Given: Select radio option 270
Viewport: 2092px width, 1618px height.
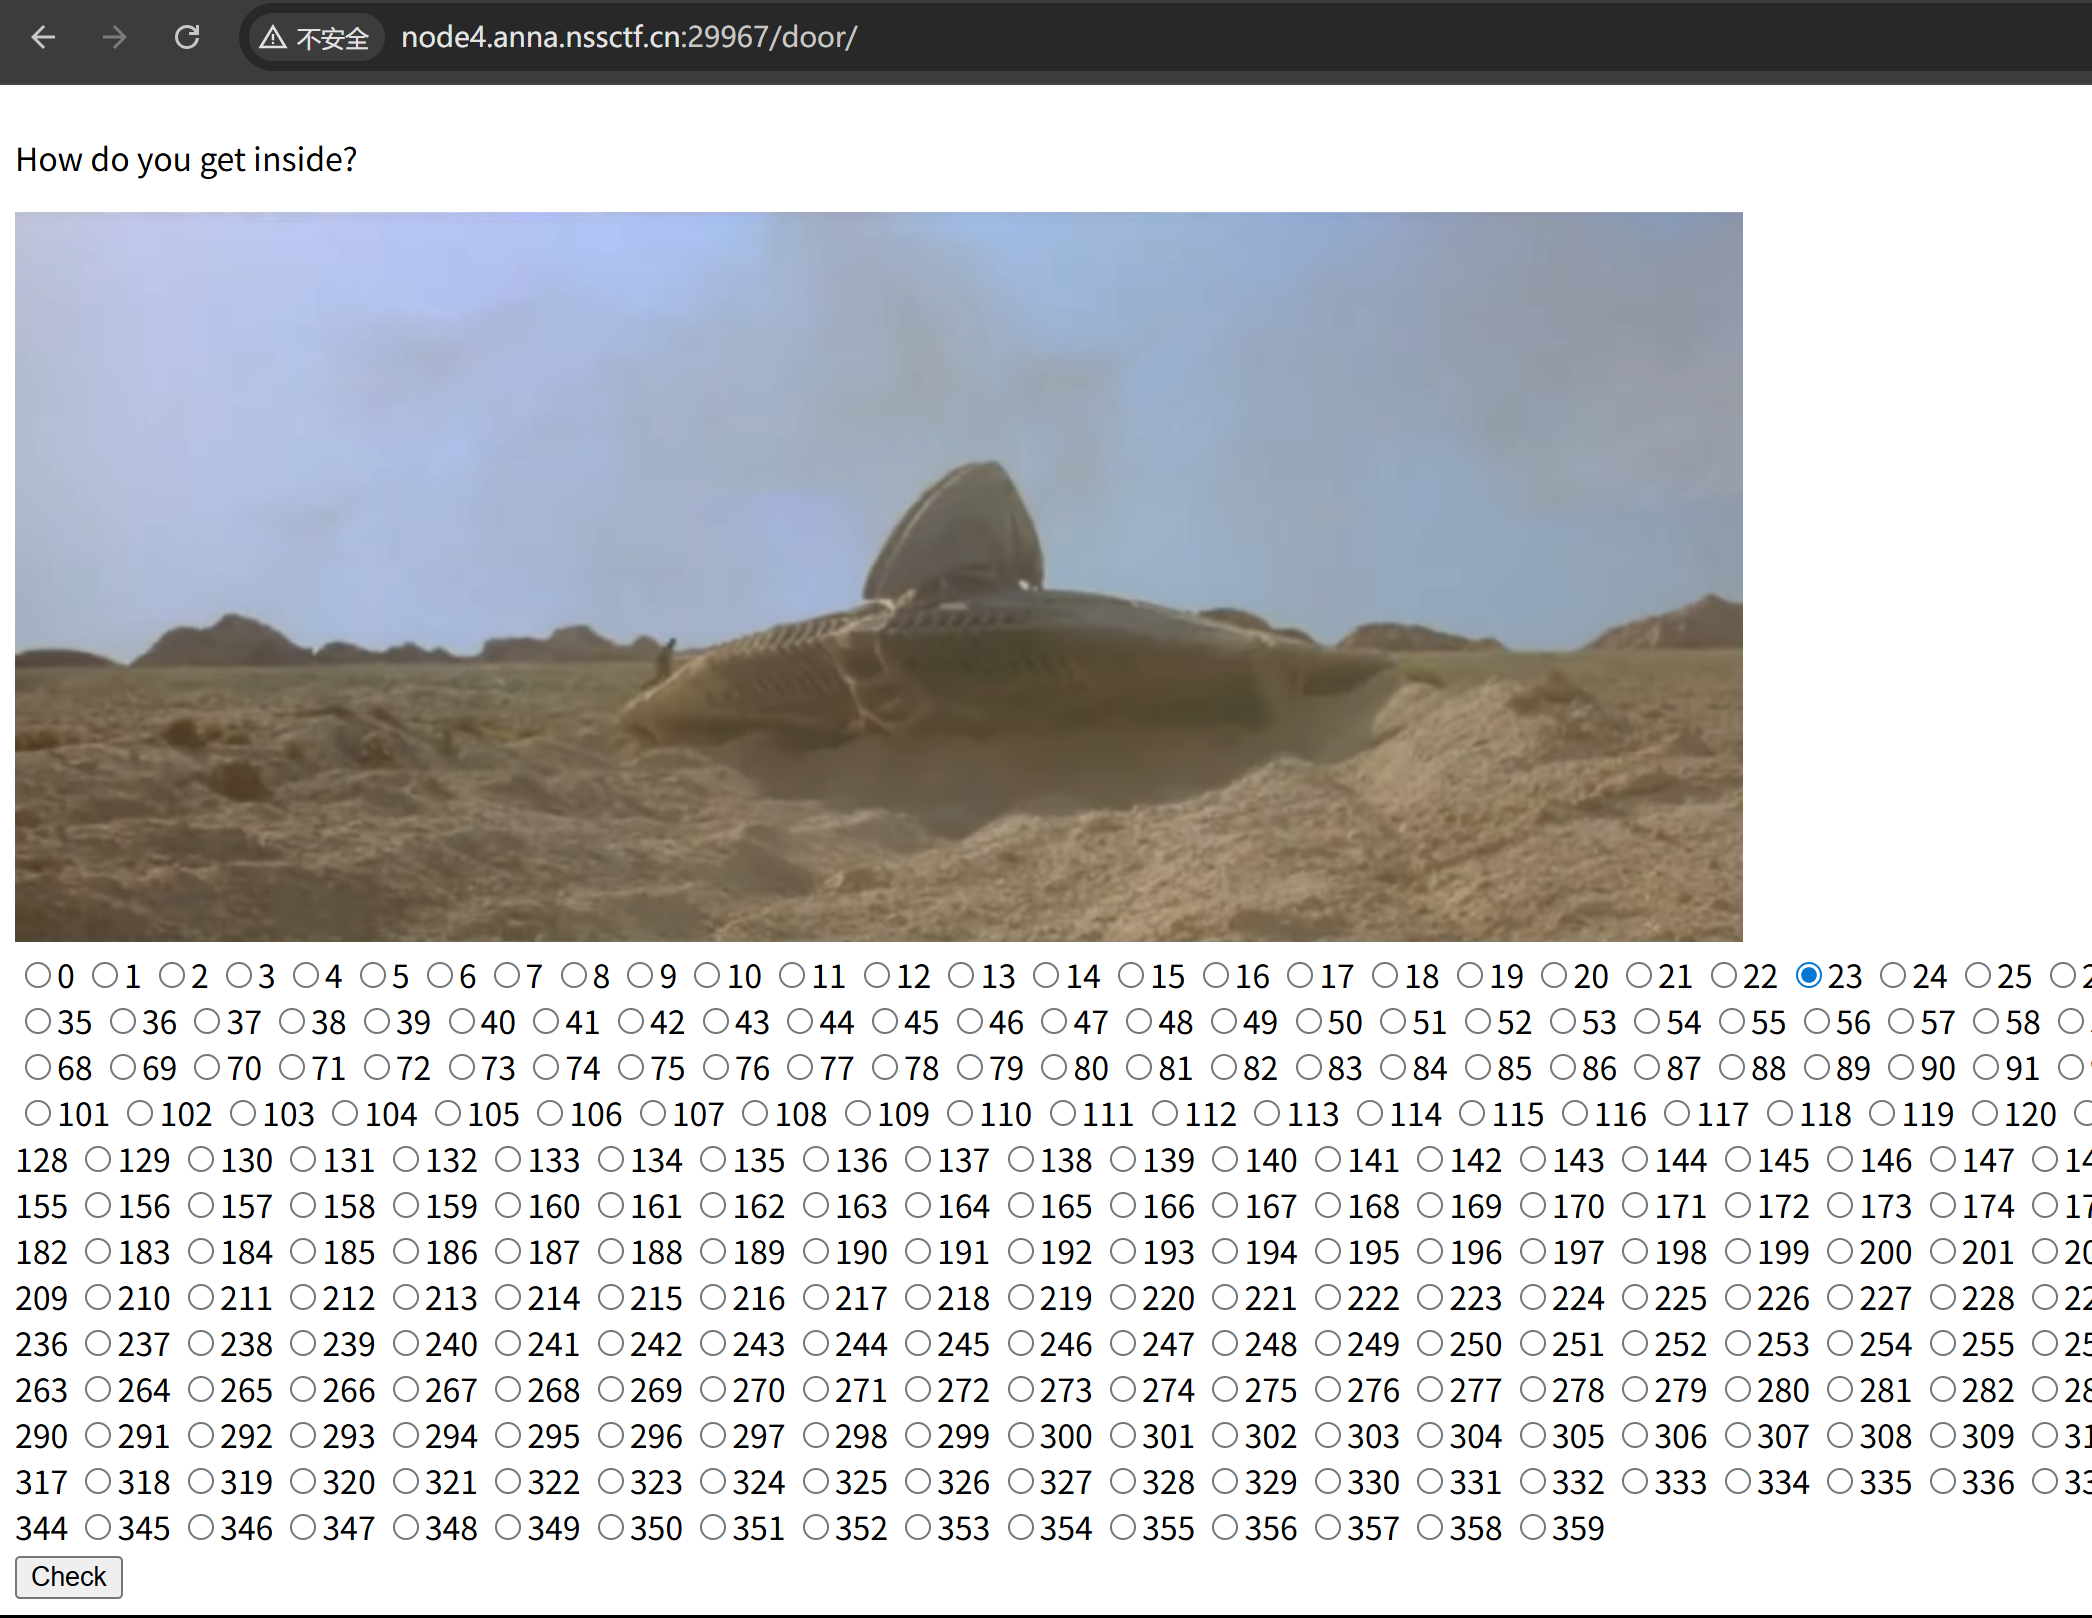Looking at the screenshot, I should point(714,1389).
